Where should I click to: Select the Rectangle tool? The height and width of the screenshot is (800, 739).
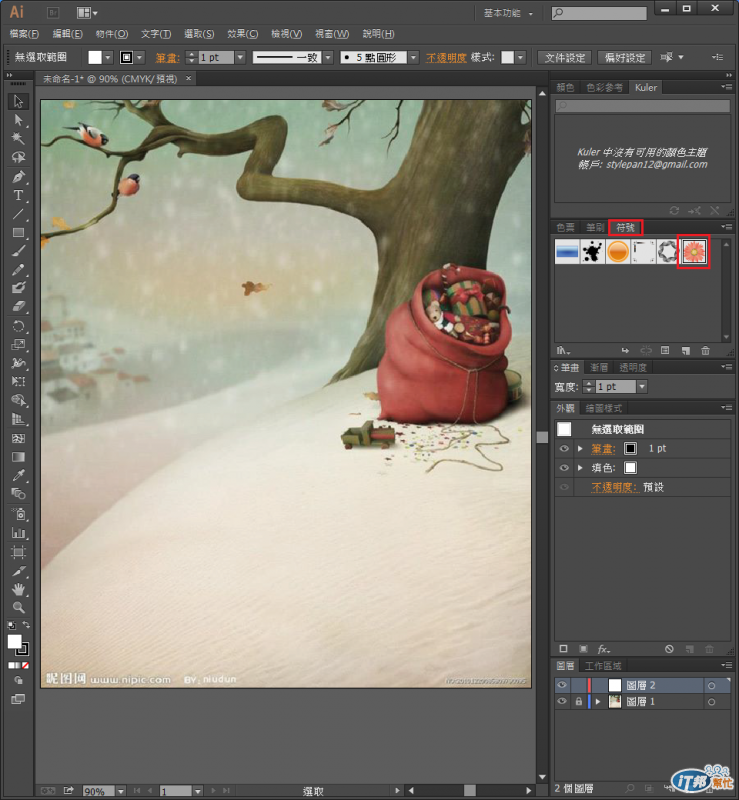click(18, 233)
